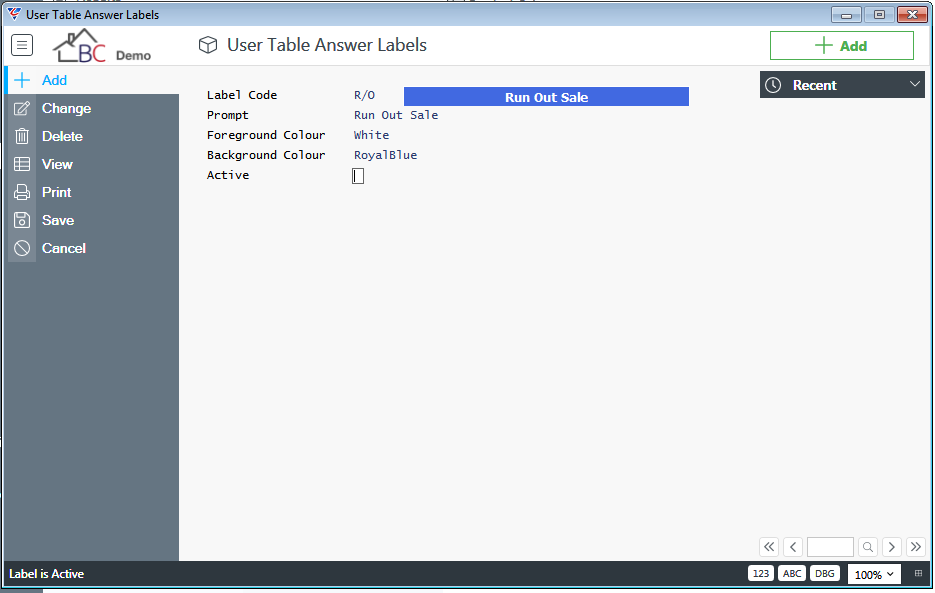Screen dimensions: 935x593
Task: Open the 100% zoom dropdown
Action: click(874, 575)
